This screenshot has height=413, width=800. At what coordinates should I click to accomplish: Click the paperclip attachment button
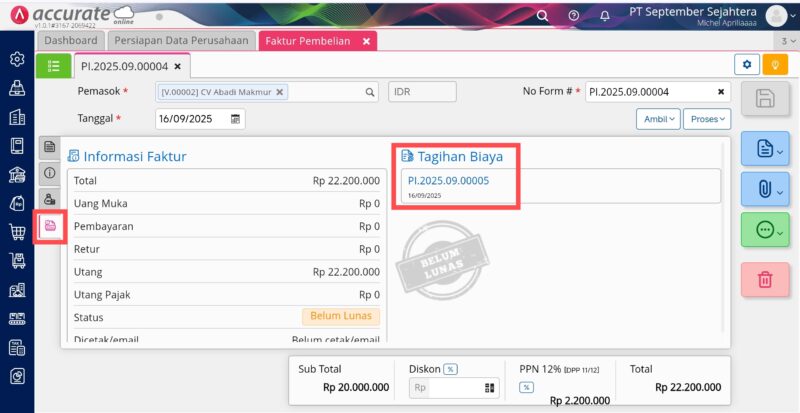(765, 189)
